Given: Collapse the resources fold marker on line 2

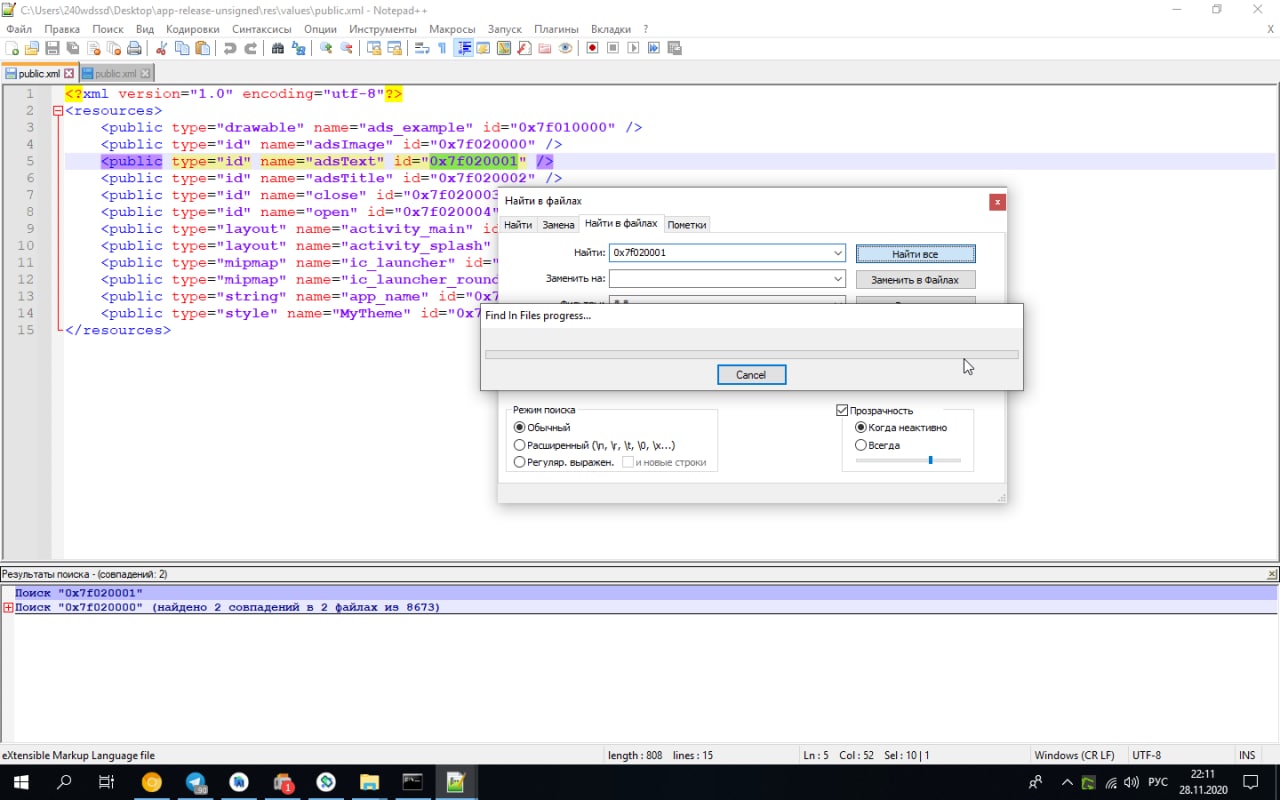Looking at the screenshot, I should point(58,111).
